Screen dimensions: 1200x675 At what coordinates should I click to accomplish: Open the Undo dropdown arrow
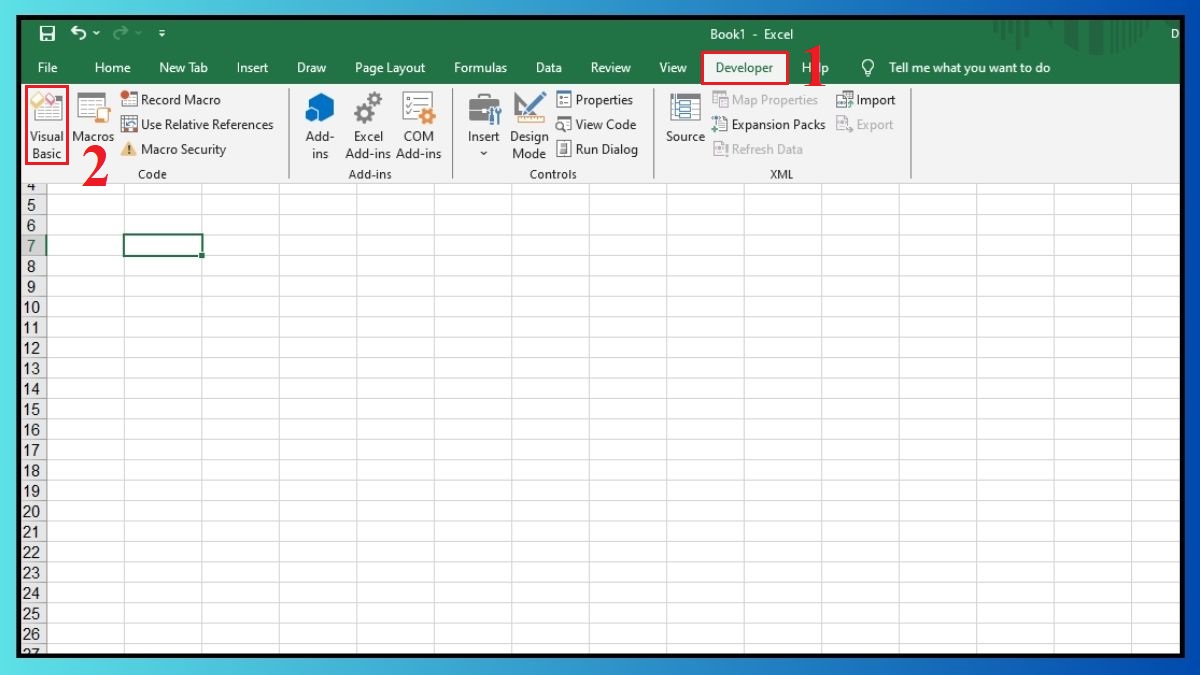[97, 32]
